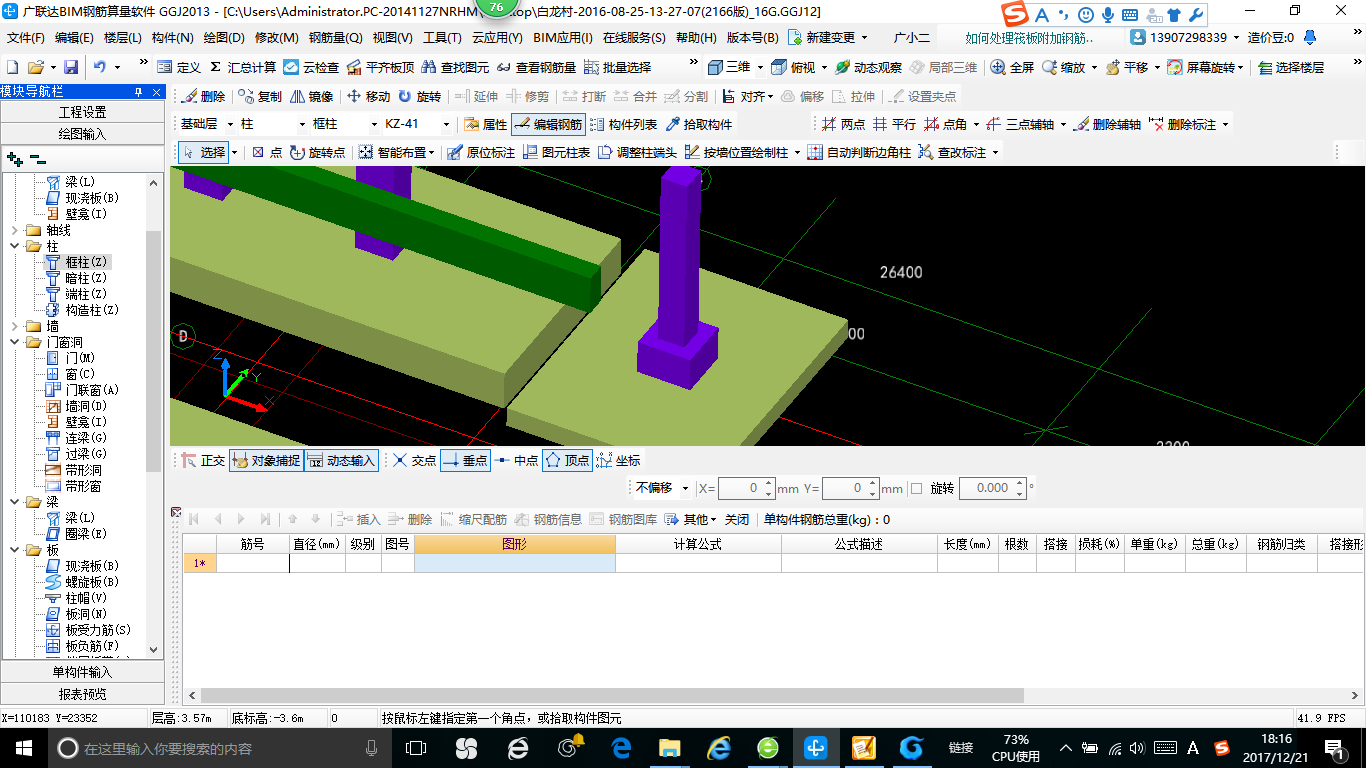Open the 帮助(H) menu

pos(696,38)
